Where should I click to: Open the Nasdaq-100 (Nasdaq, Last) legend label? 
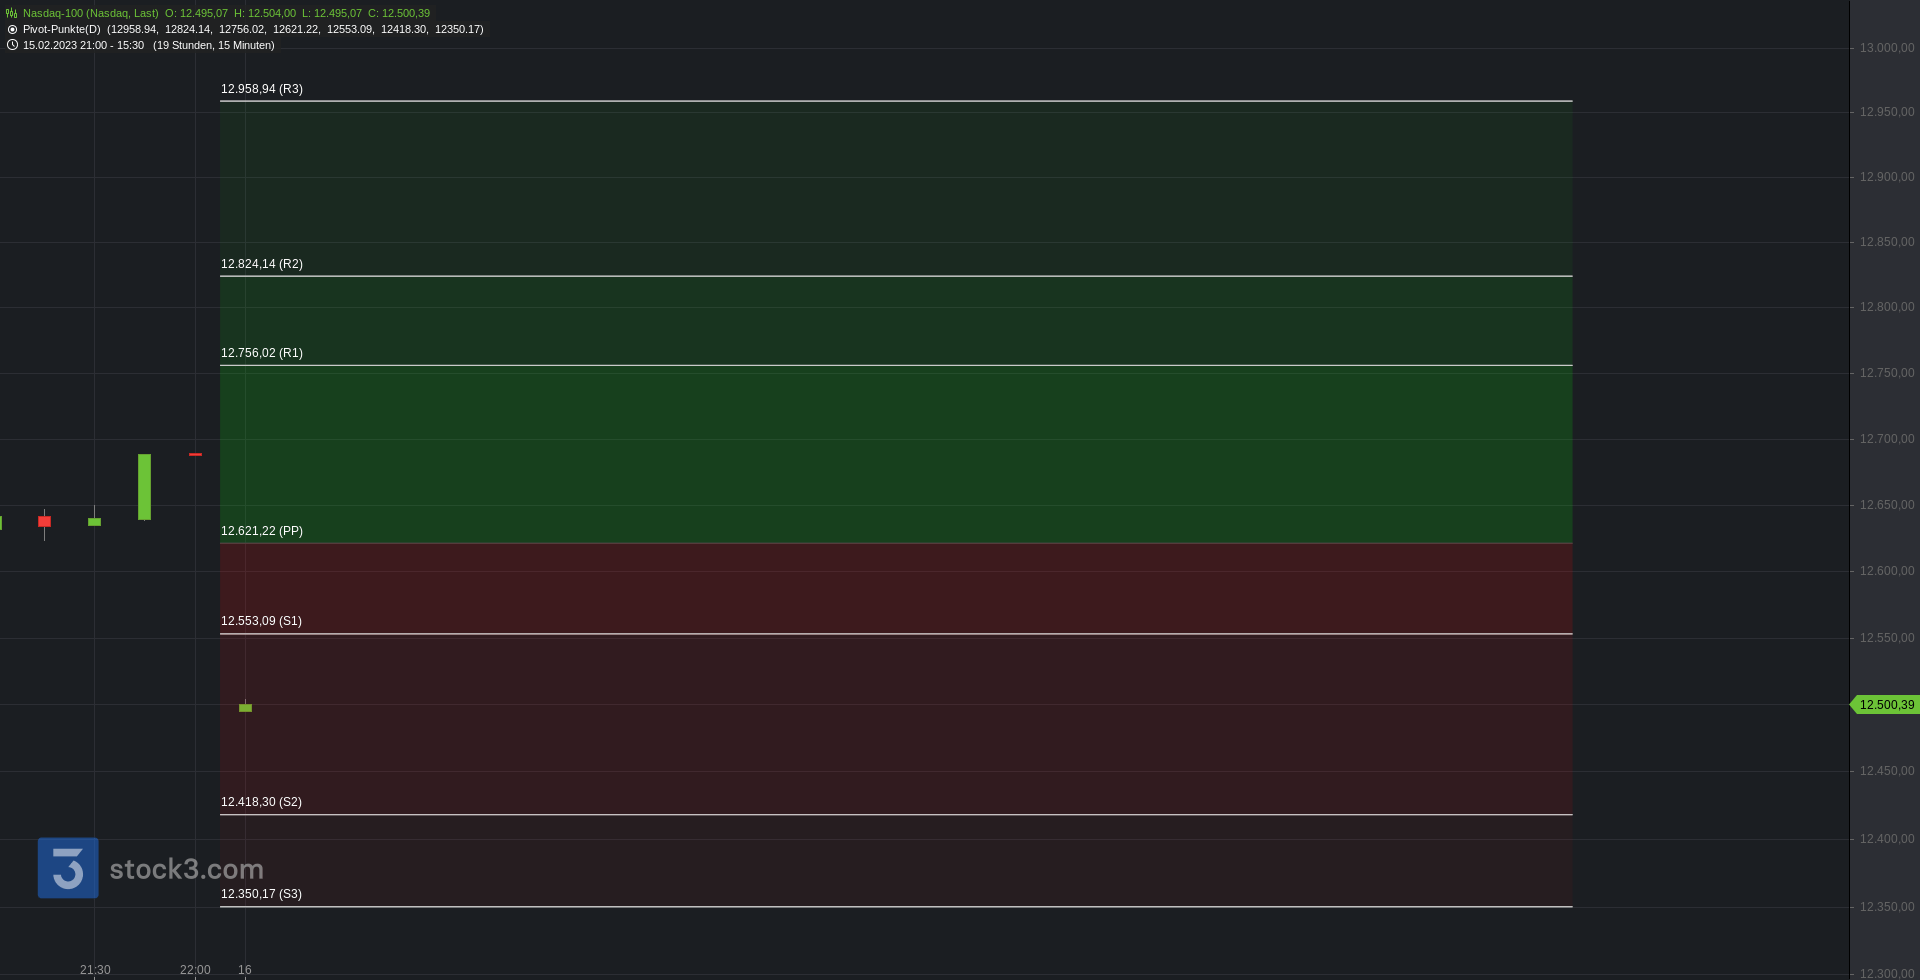pos(91,13)
